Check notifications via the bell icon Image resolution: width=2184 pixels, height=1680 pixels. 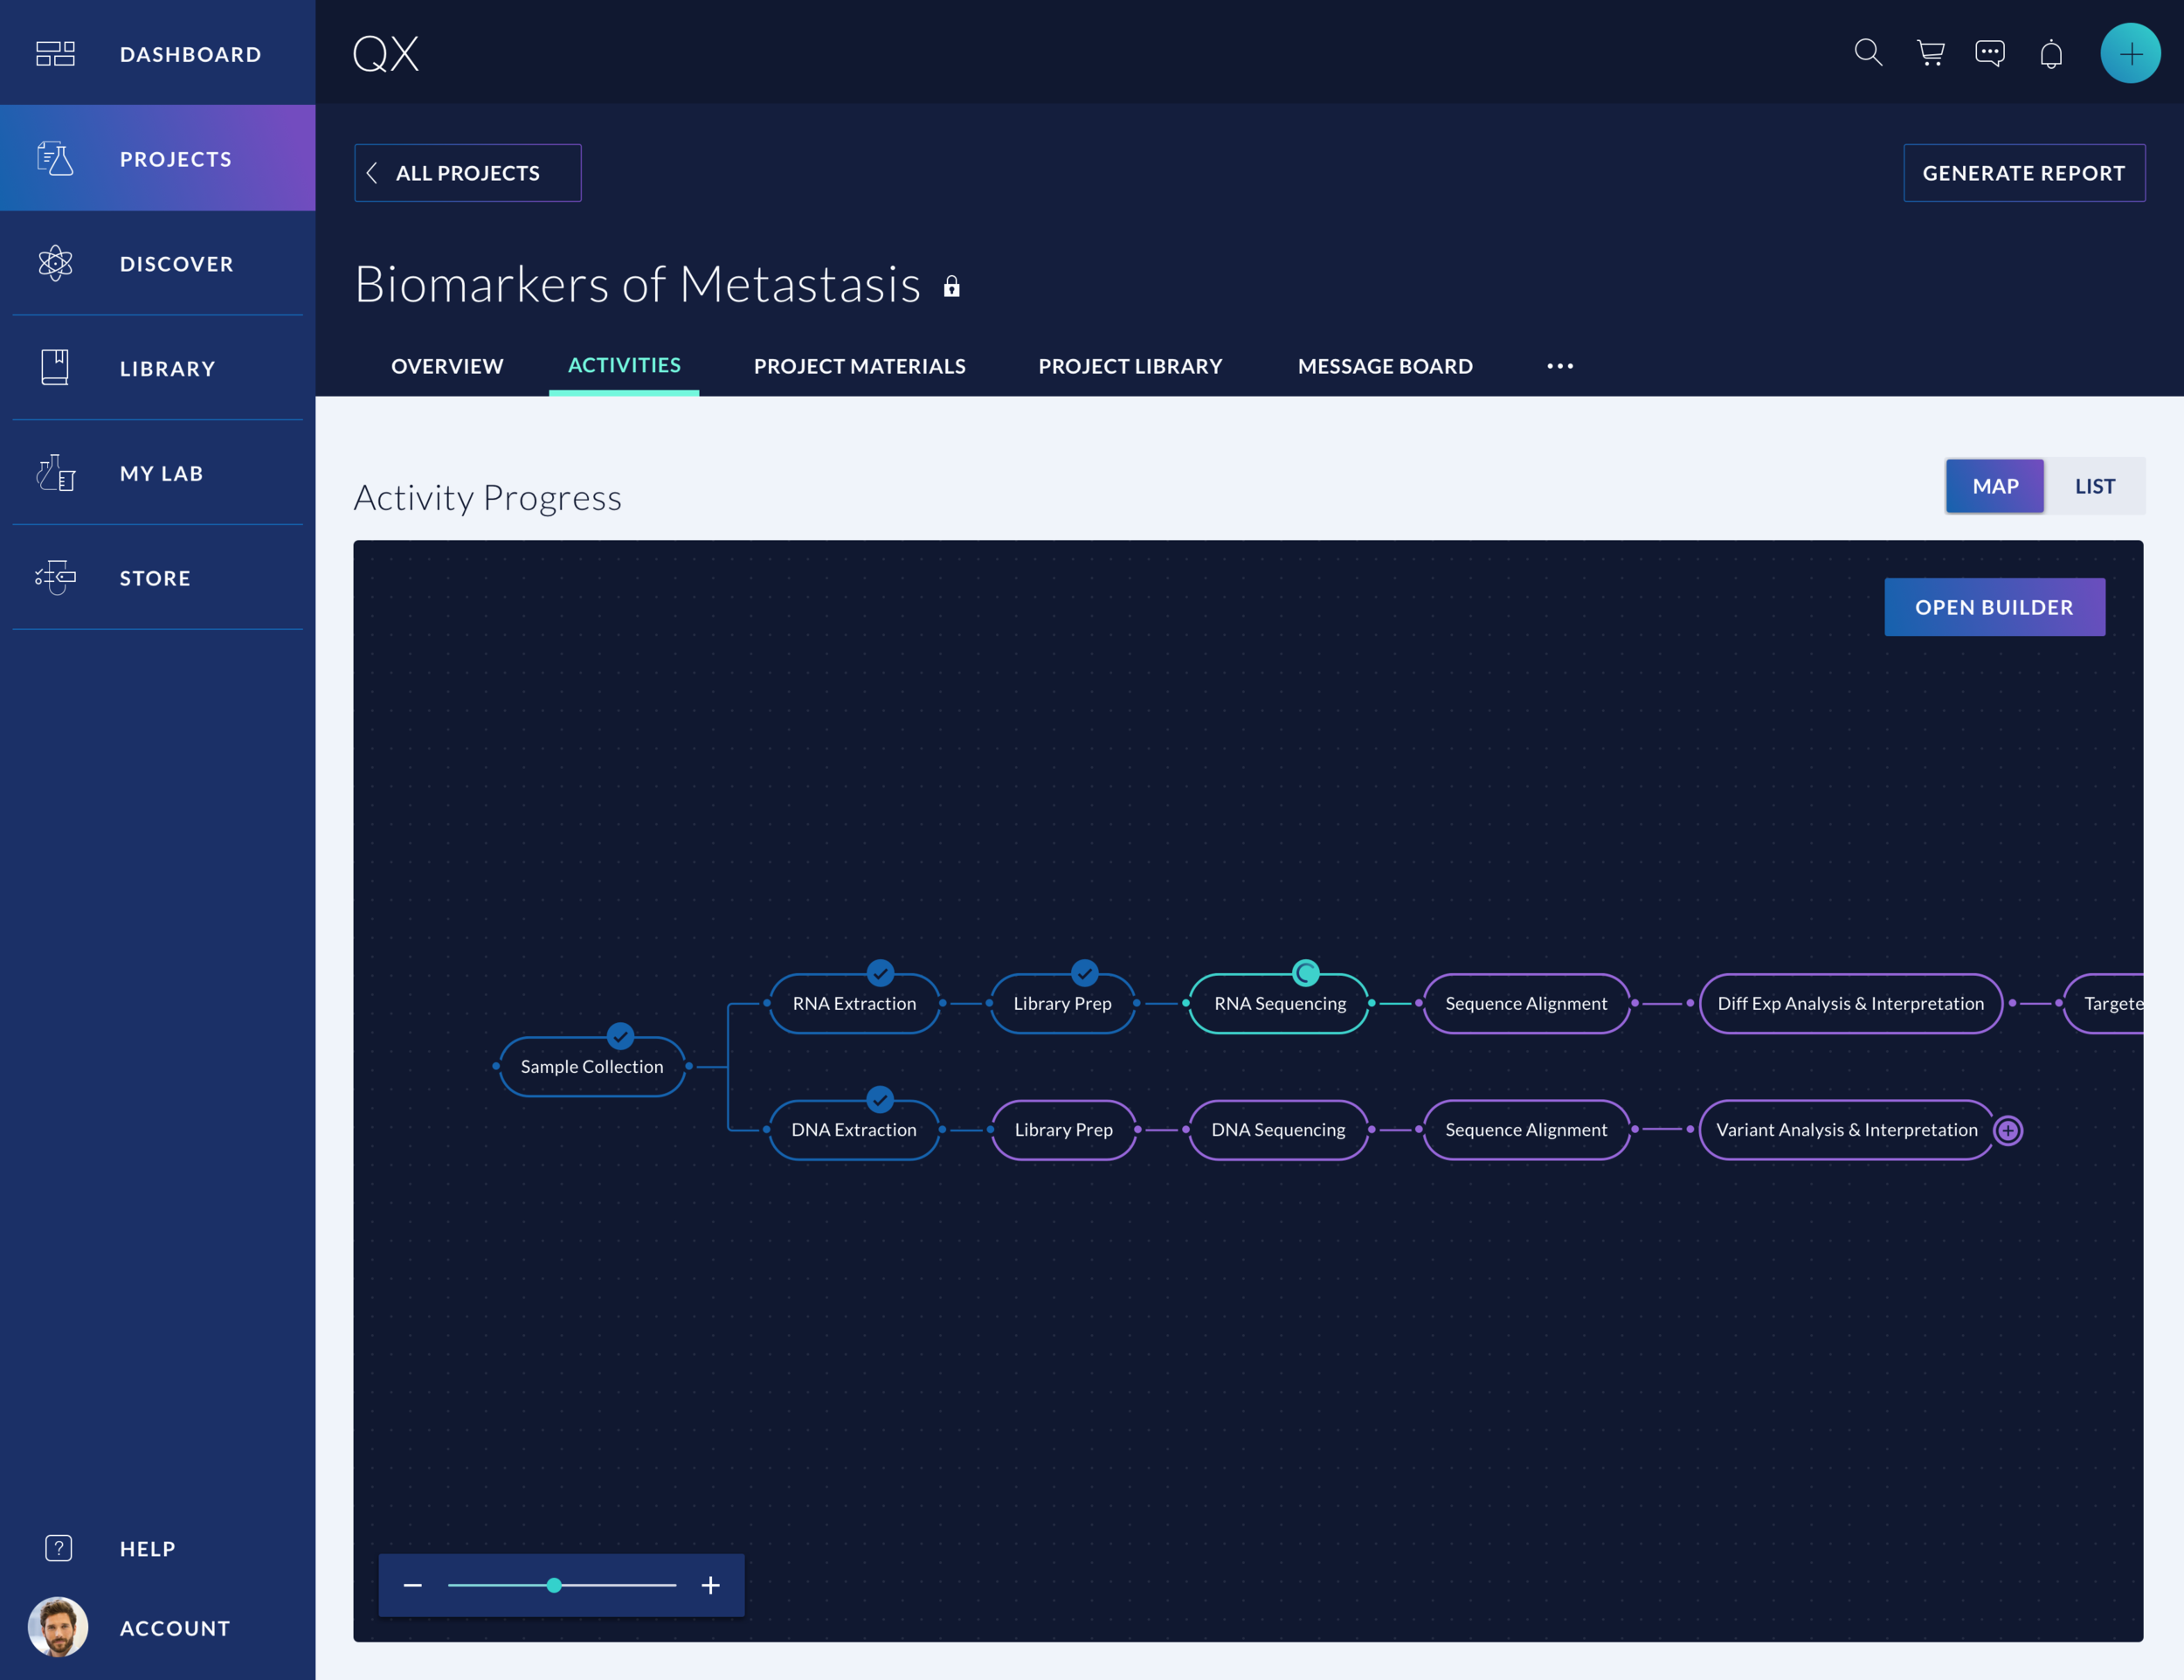[2050, 53]
